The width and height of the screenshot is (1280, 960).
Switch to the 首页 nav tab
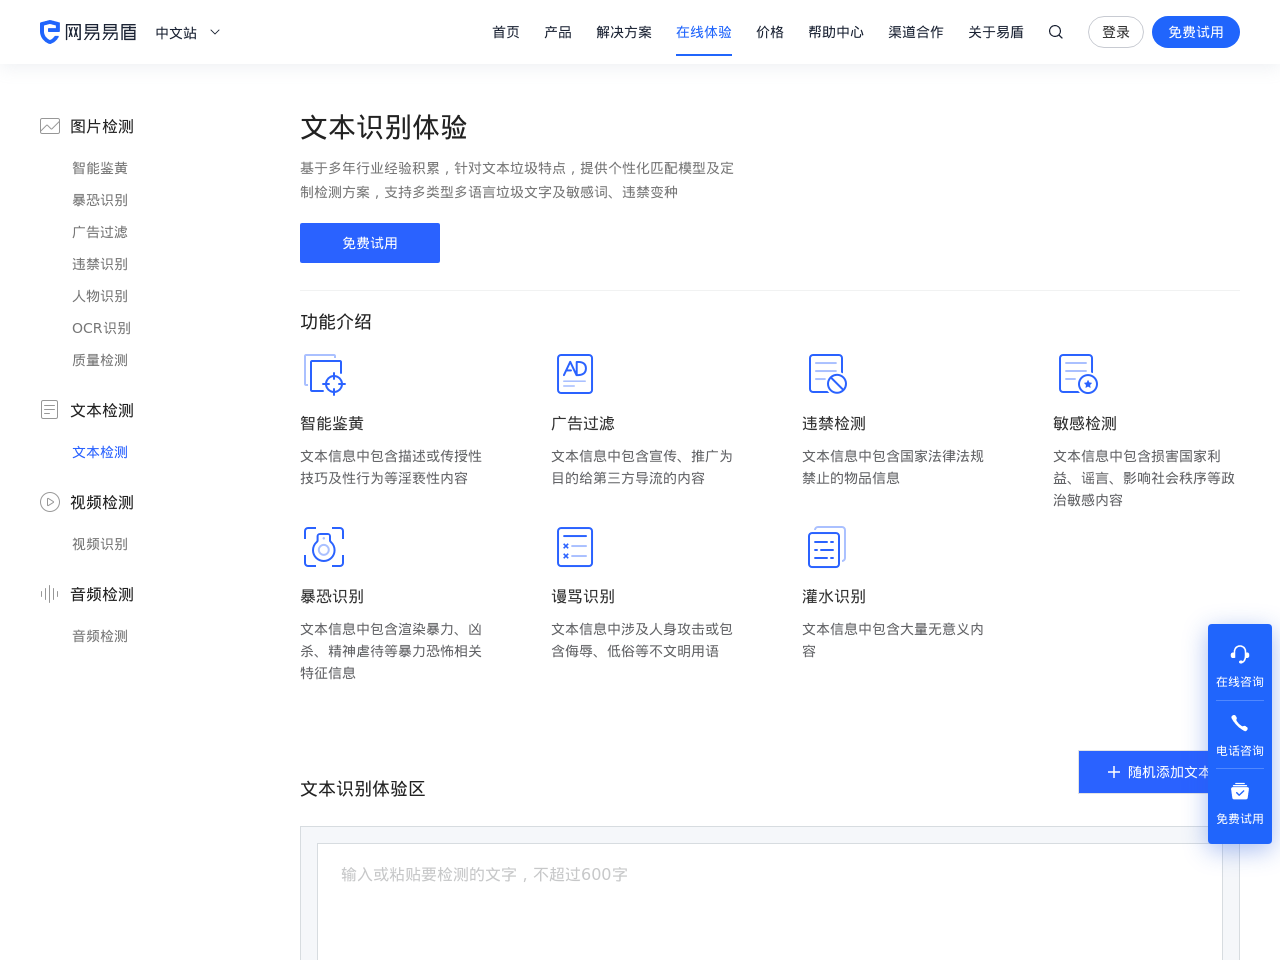505,31
